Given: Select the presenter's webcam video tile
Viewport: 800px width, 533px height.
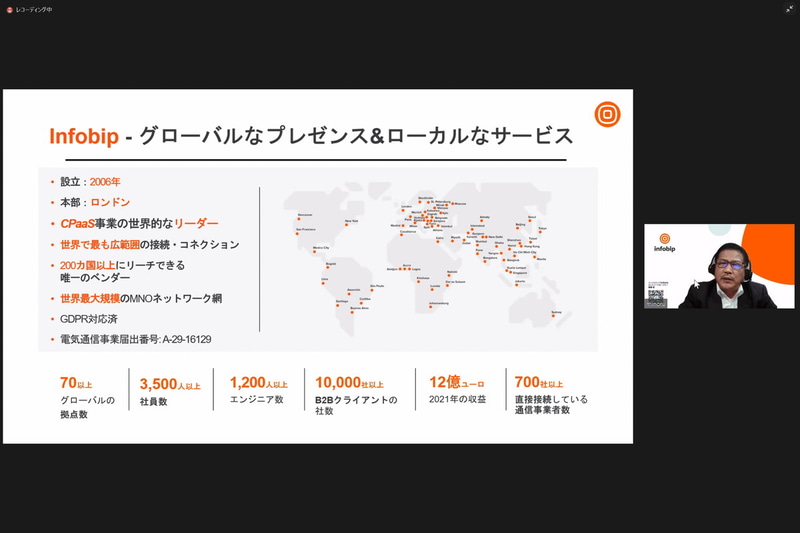Looking at the screenshot, I should (x=719, y=266).
